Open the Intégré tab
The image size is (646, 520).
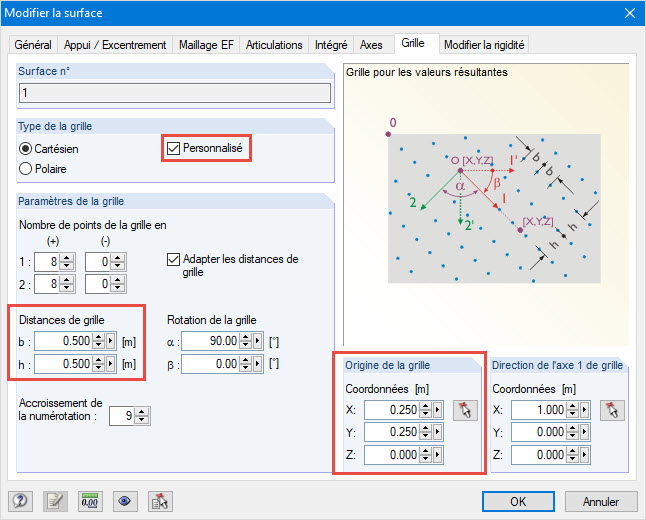331,45
